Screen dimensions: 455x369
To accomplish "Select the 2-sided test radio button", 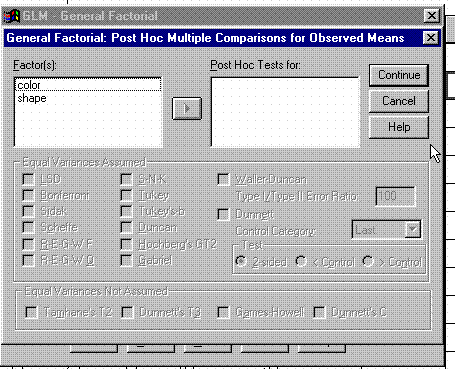I will [241, 262].
